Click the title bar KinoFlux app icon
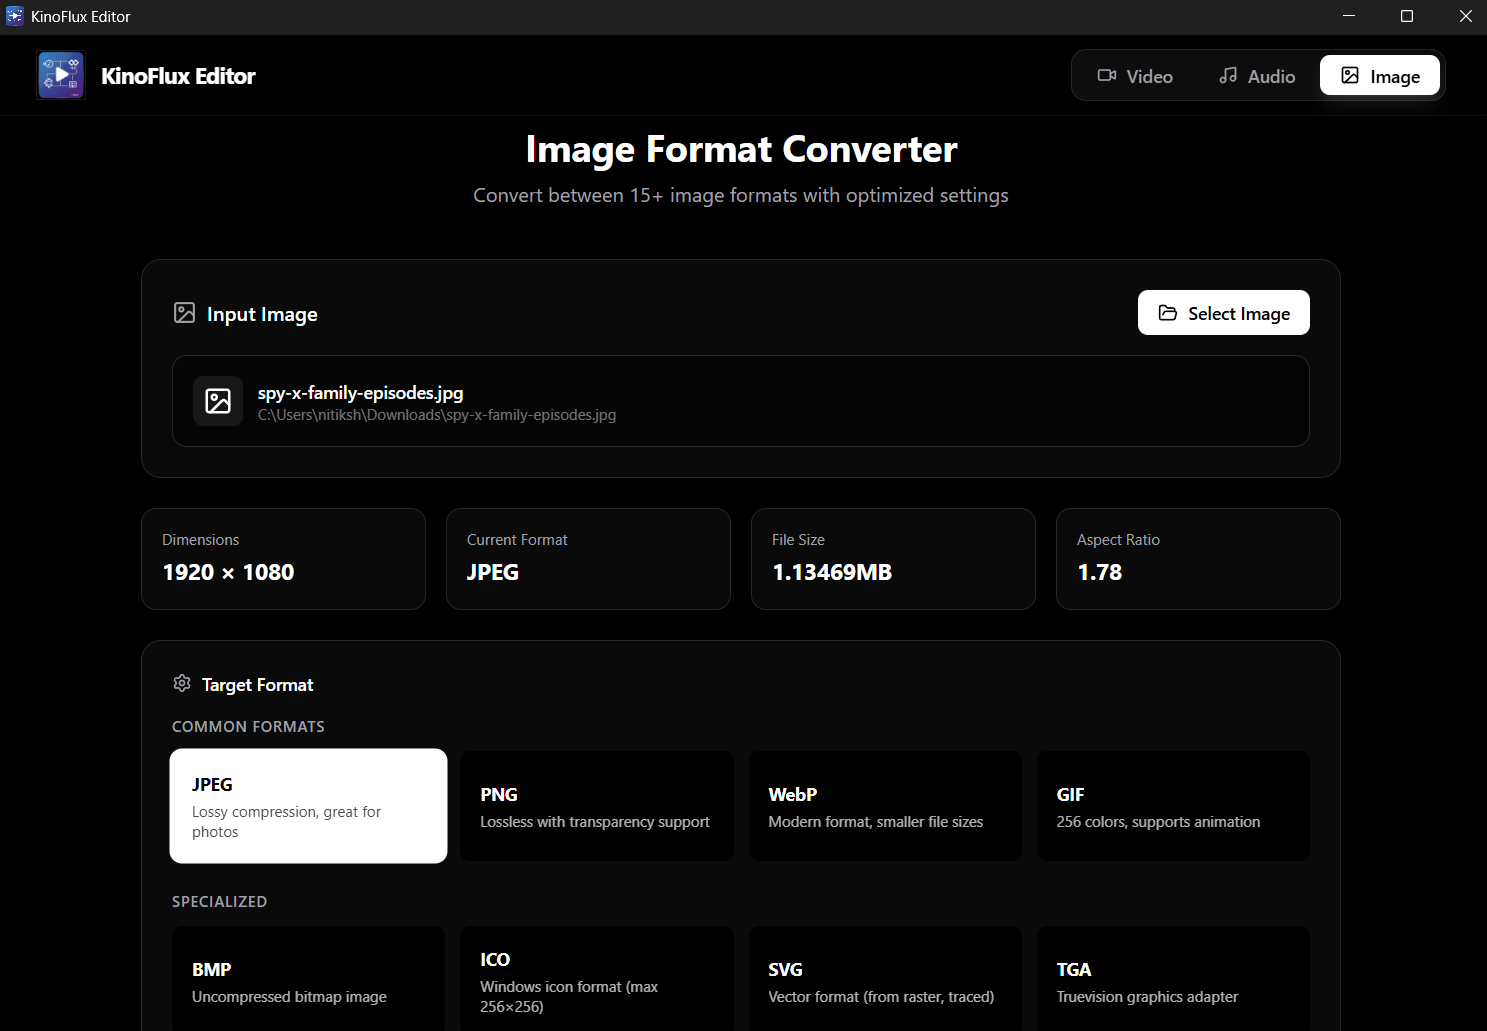This screenshot has width=1487, height=1031. [x=14, y=16]
